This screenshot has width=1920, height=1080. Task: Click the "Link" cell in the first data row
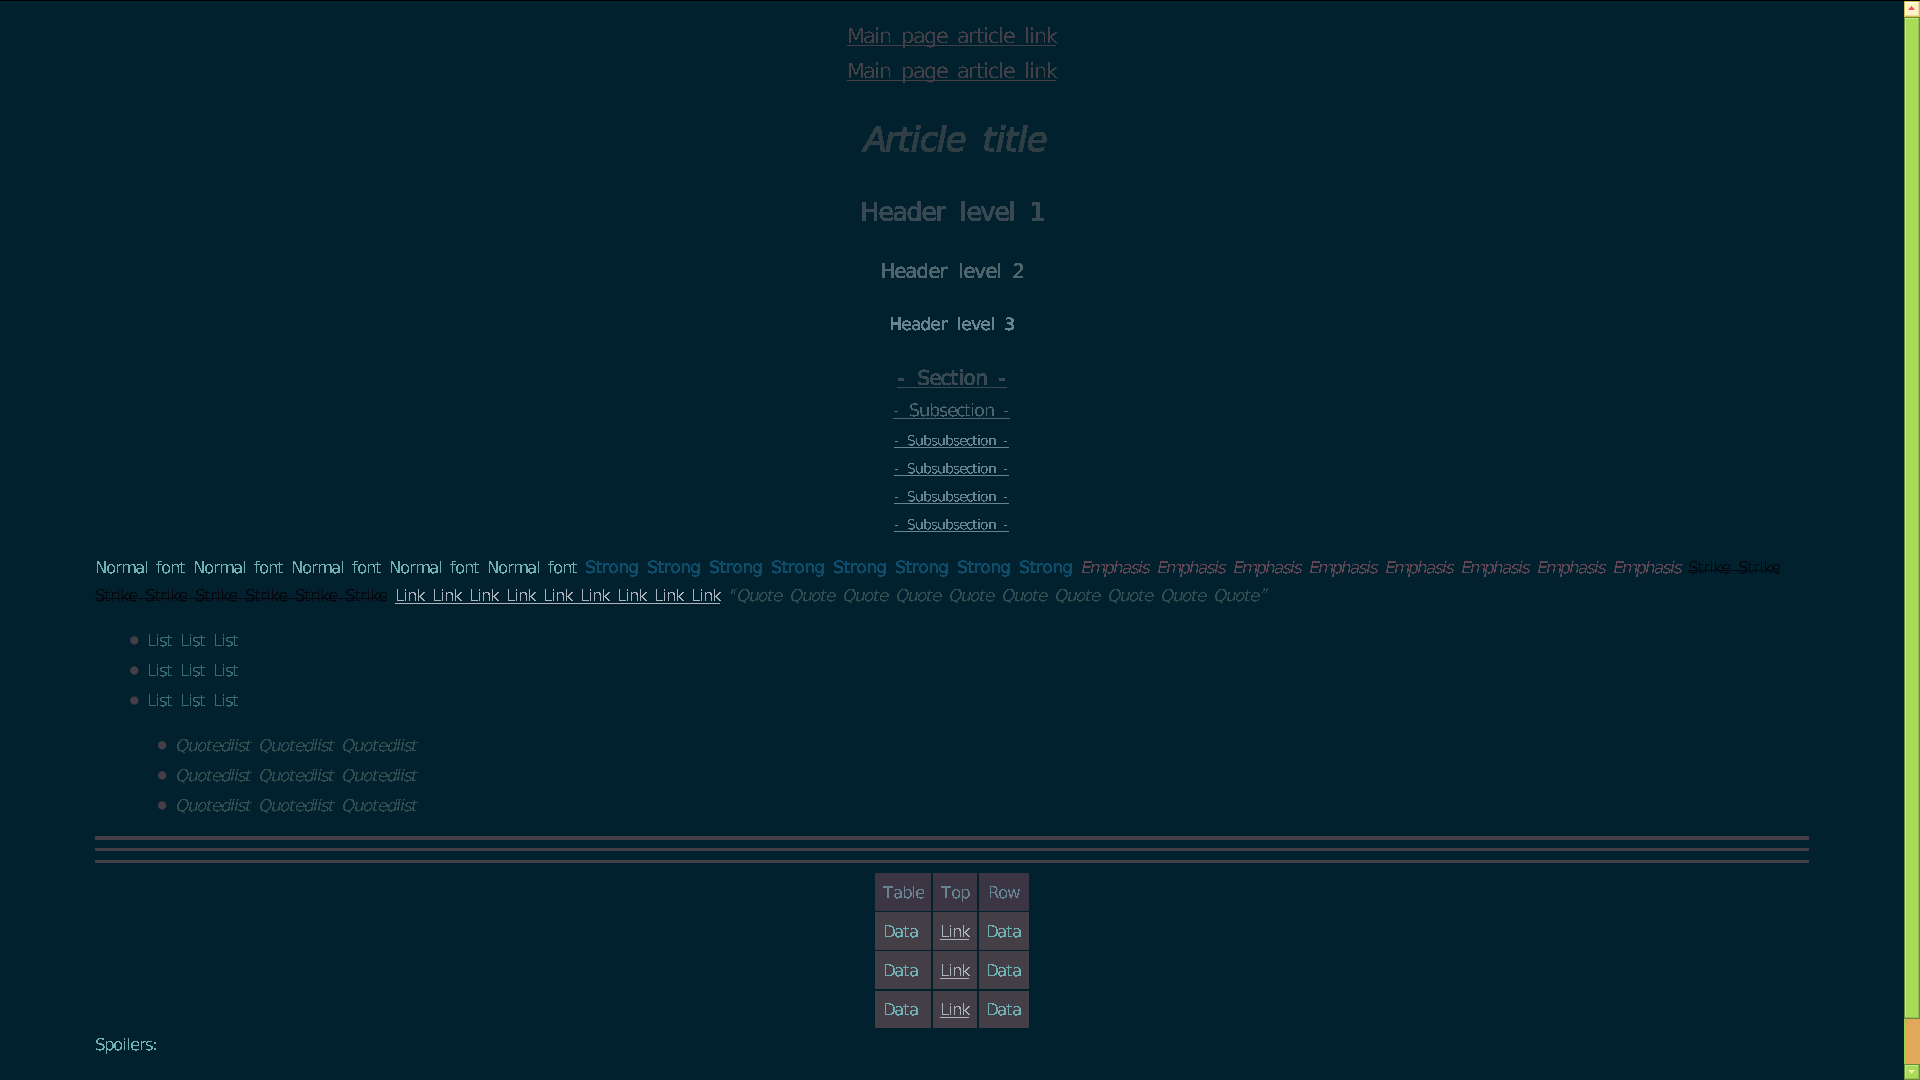pyautogui.click(x=954, y=931)
